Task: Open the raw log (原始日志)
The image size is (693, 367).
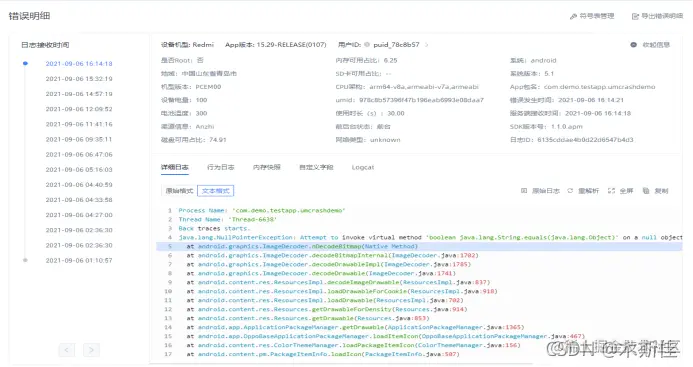Action: pyautogui.click(x=541, y=191)
